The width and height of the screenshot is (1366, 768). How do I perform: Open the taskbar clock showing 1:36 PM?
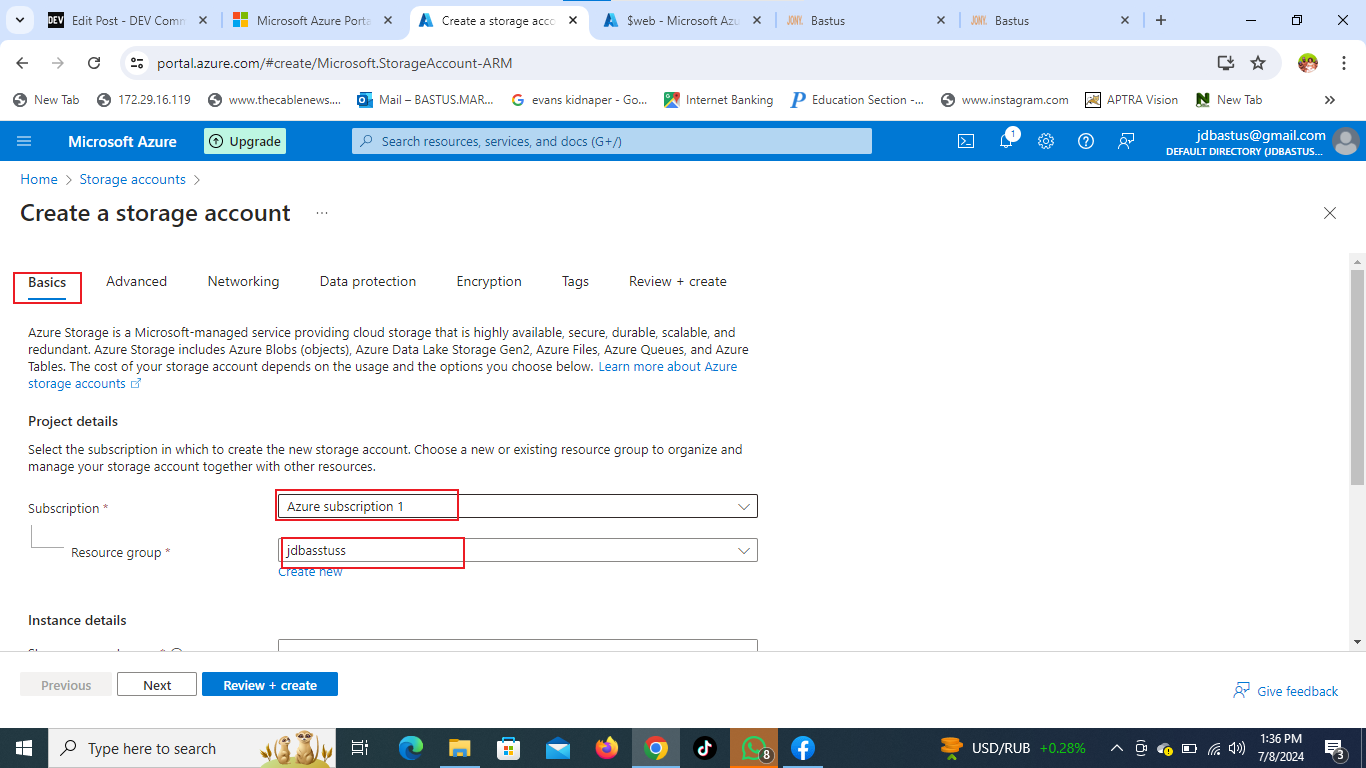[x=1281, y=748]
